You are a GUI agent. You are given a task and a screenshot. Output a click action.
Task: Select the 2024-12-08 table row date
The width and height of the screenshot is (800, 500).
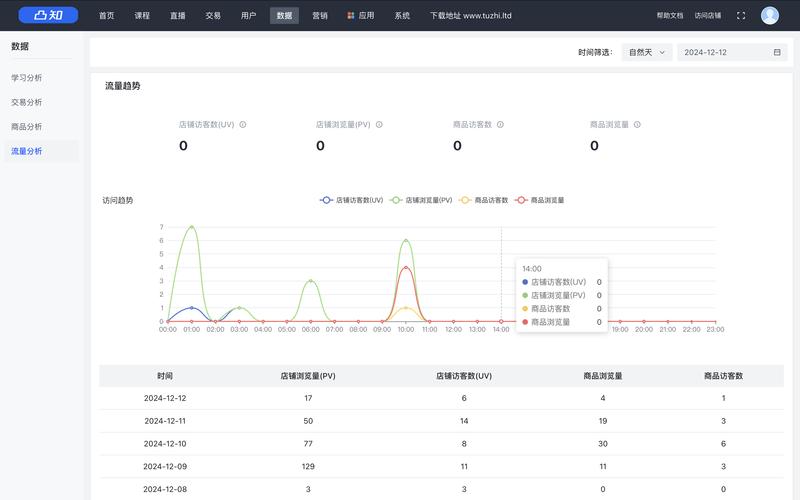165,489
